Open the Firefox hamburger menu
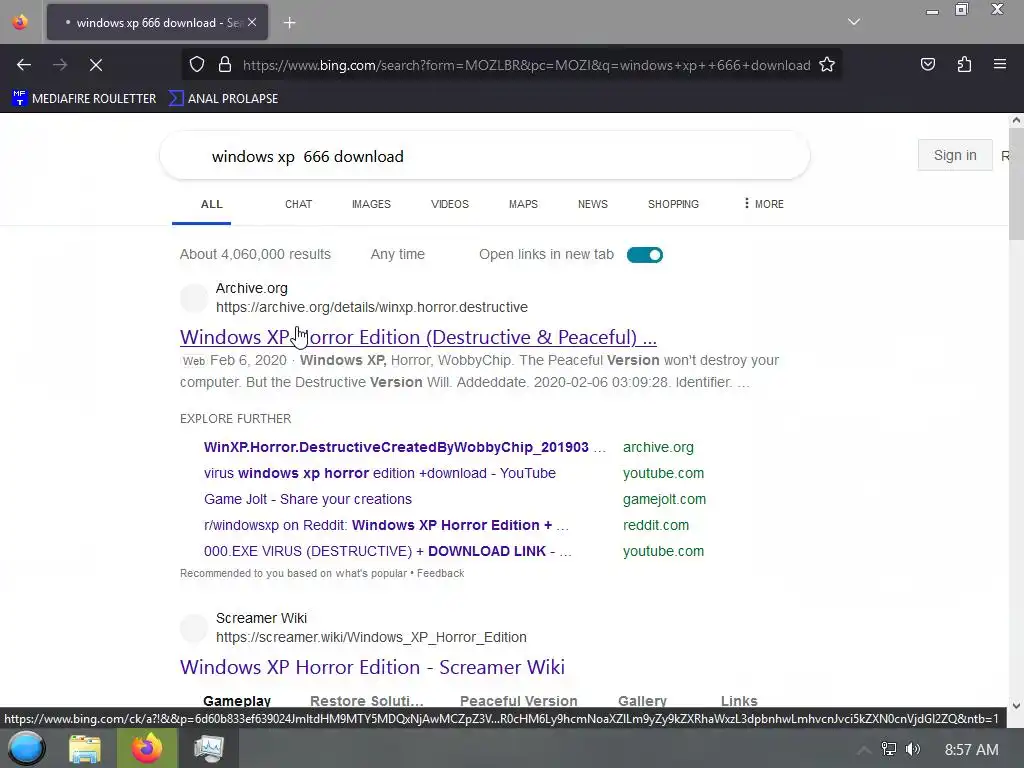The width and height of the screenshot is (1024, 768). pos(999,64)
